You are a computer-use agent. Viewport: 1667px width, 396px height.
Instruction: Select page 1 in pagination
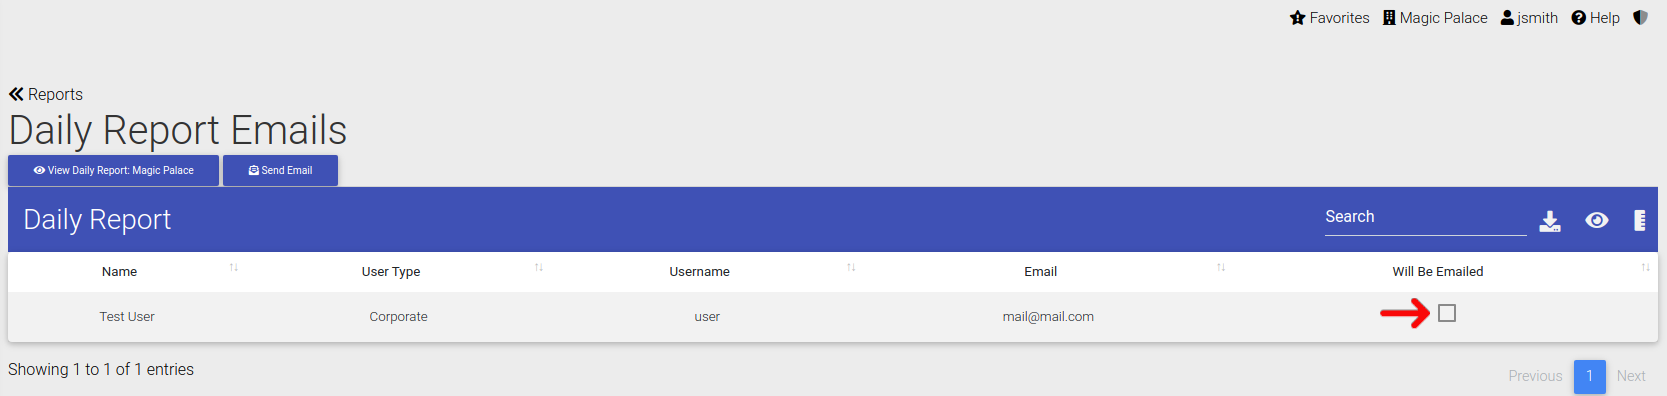click(x=1590, y=376)
